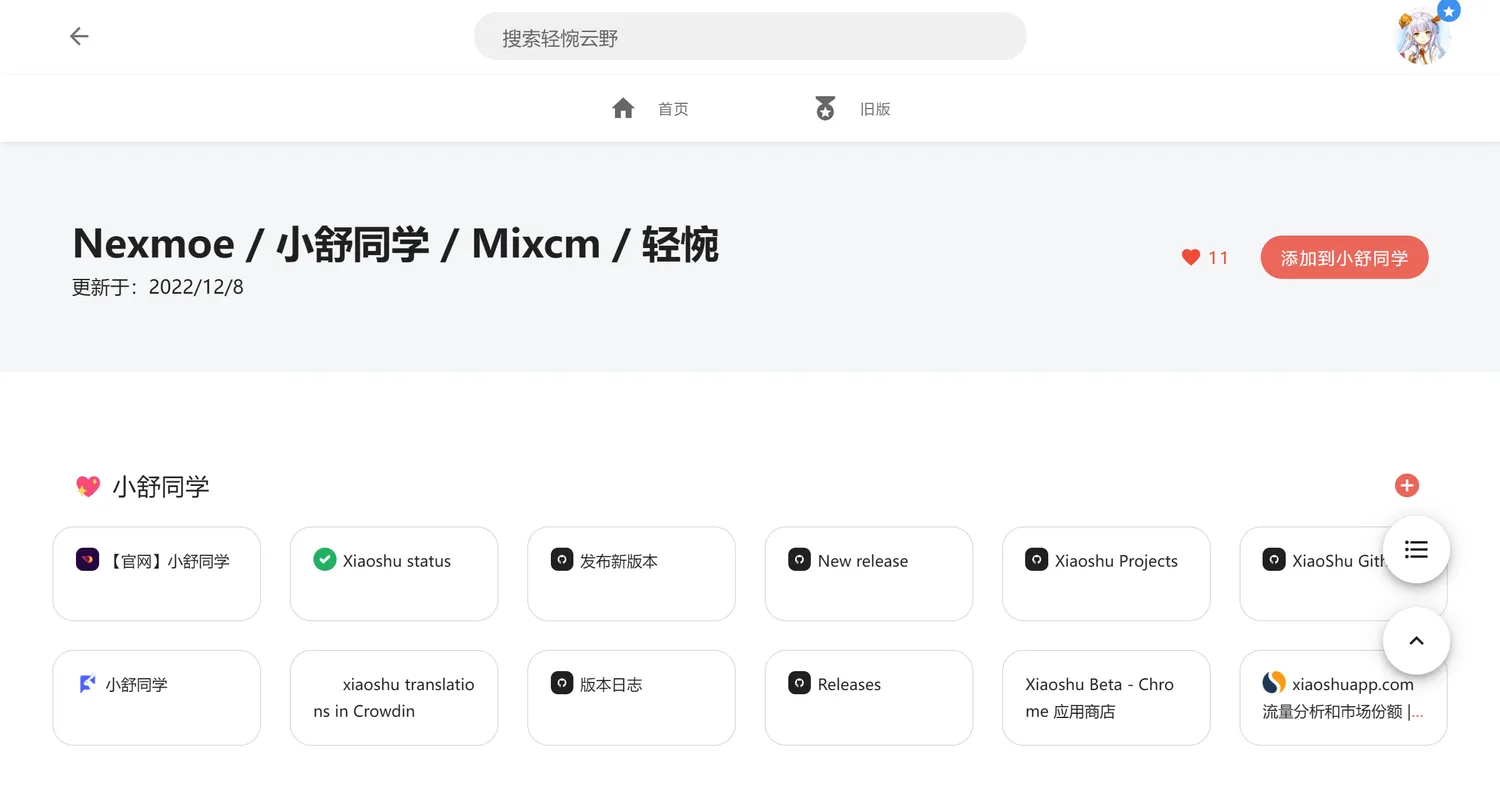
Task: Click the 小舒同学 section heading text
Action: click(161, 487)
